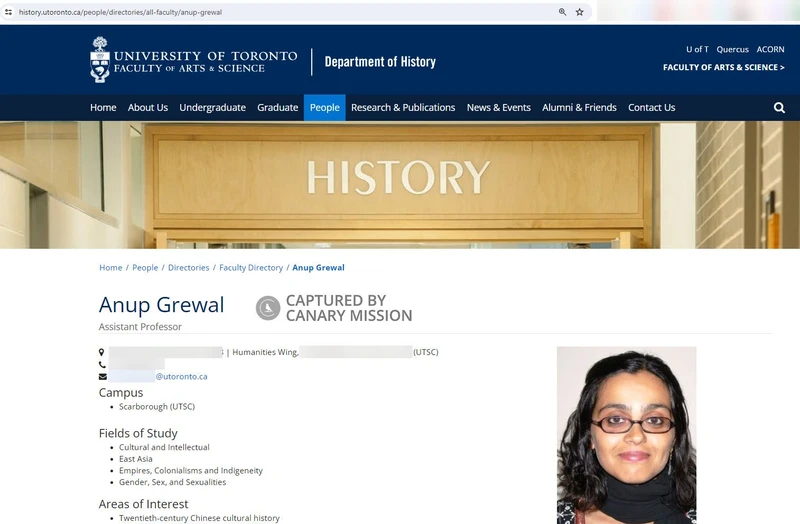
Task: Open the Undergraduate menu
Action: point(212,108)
